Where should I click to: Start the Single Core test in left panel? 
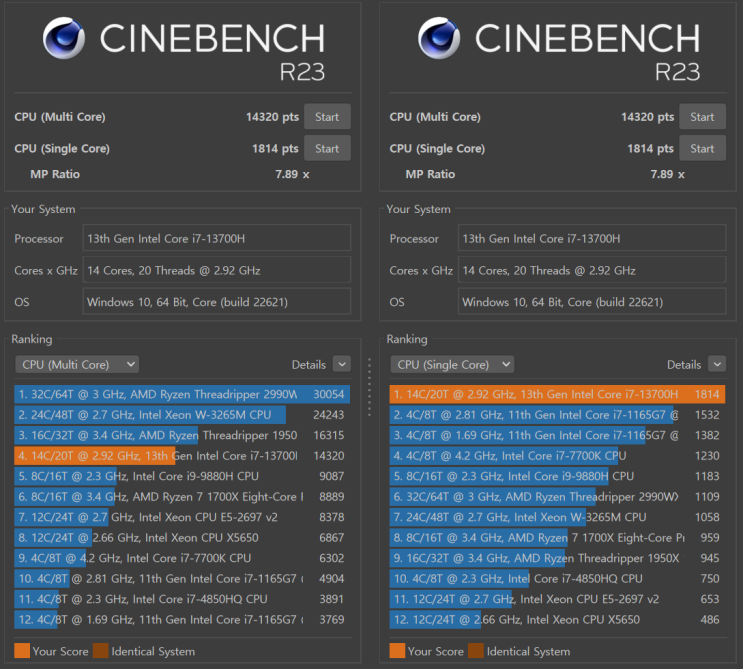(x=327, y=148)
